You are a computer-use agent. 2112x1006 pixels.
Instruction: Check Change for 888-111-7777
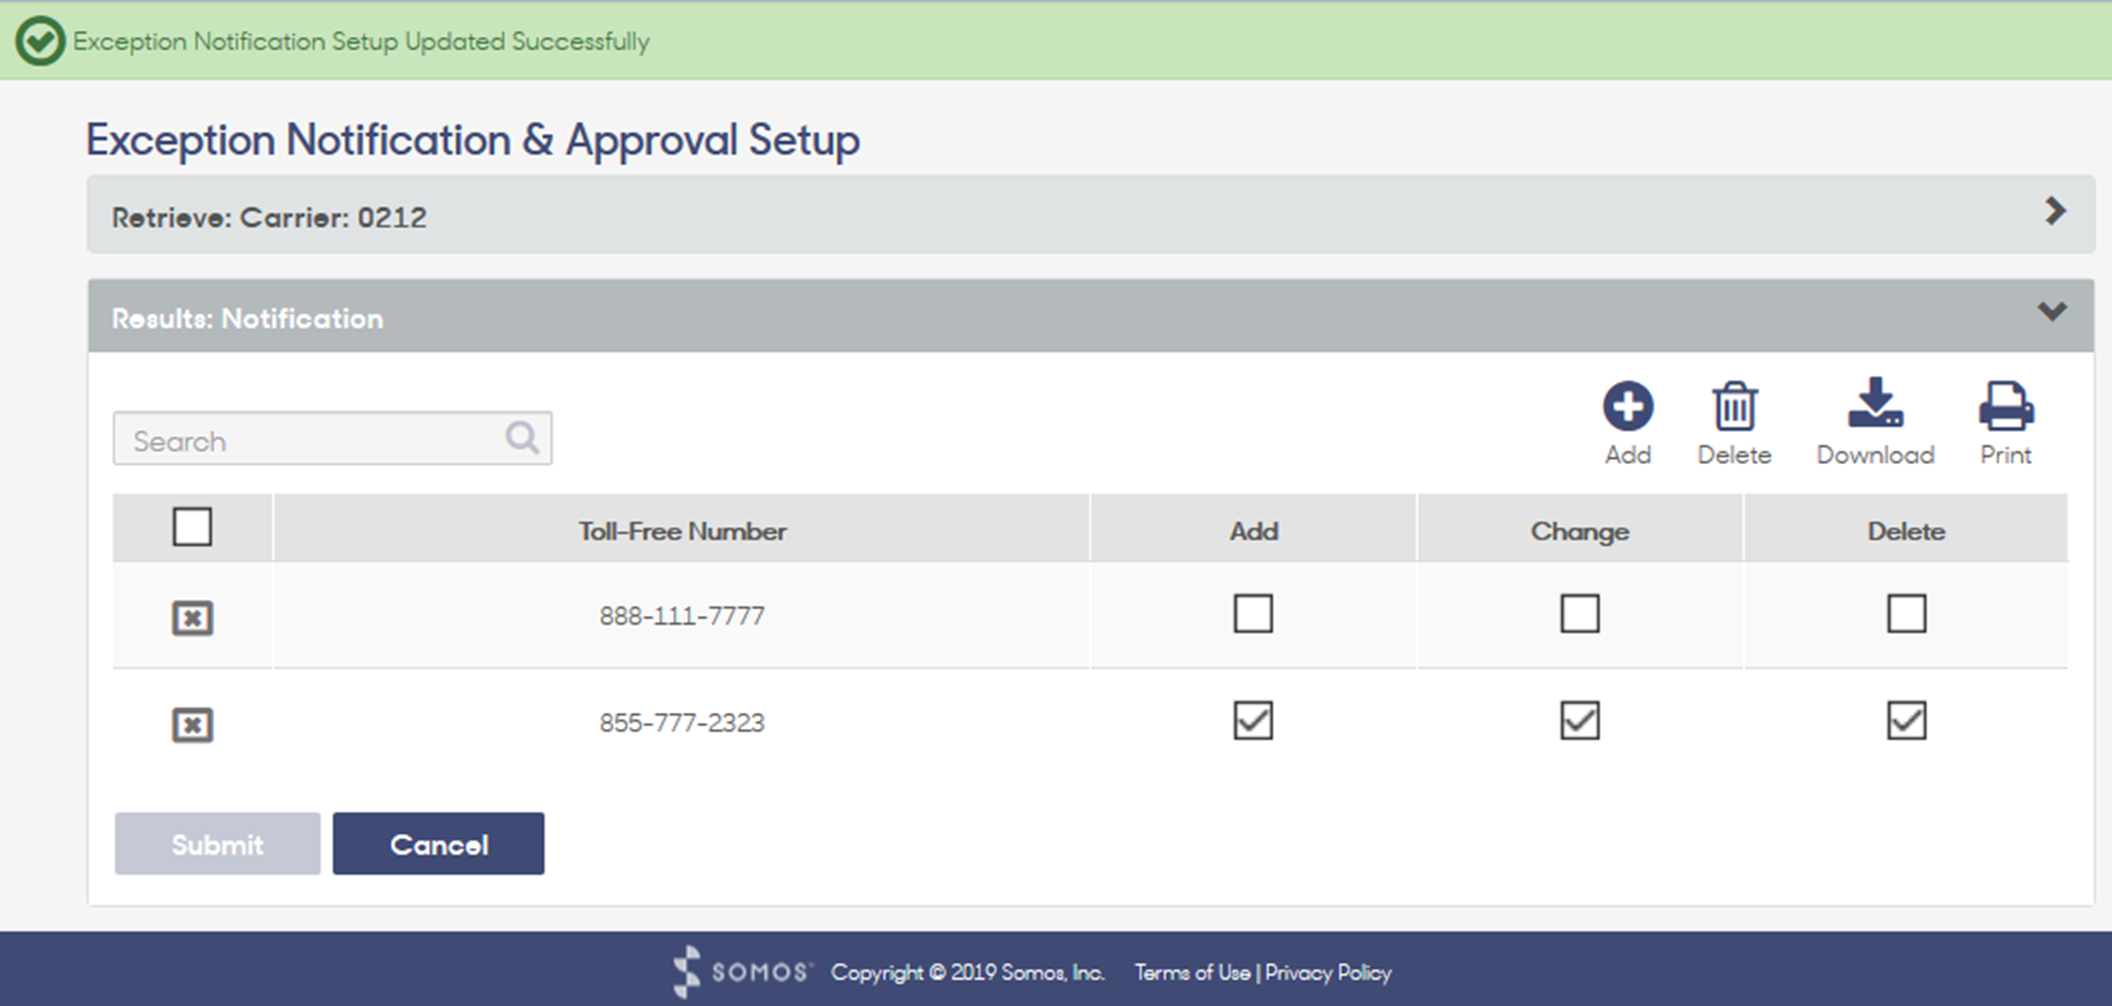1580,613
